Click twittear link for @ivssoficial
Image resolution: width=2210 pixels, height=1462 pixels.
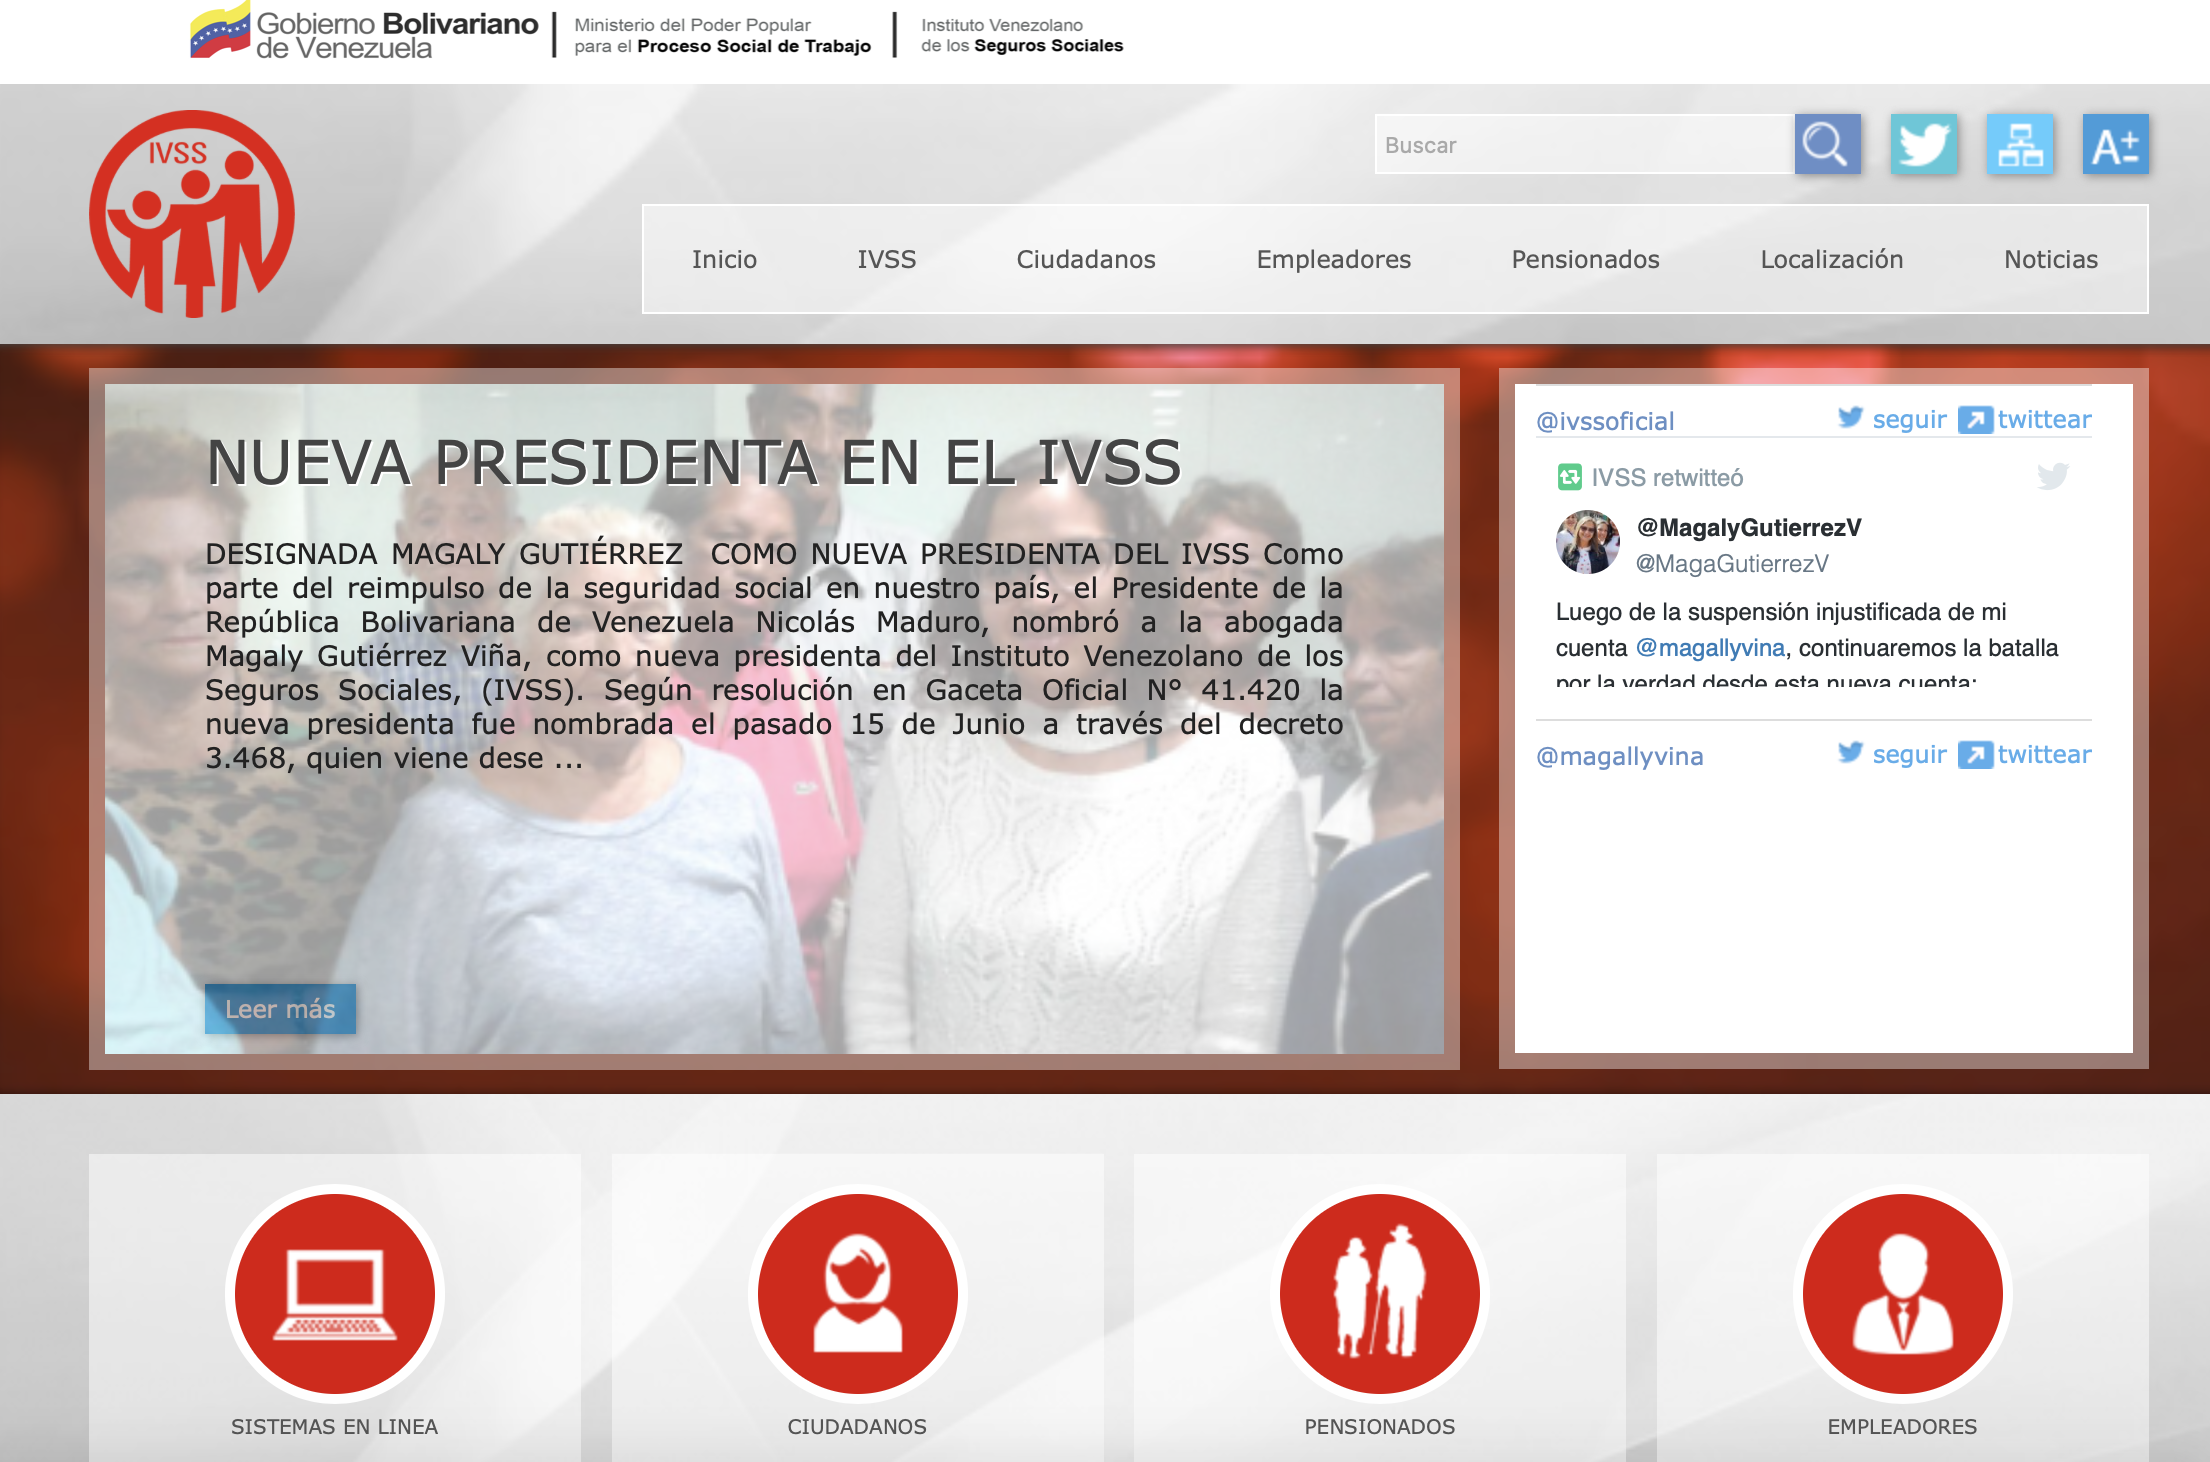tap(2044, 419)
